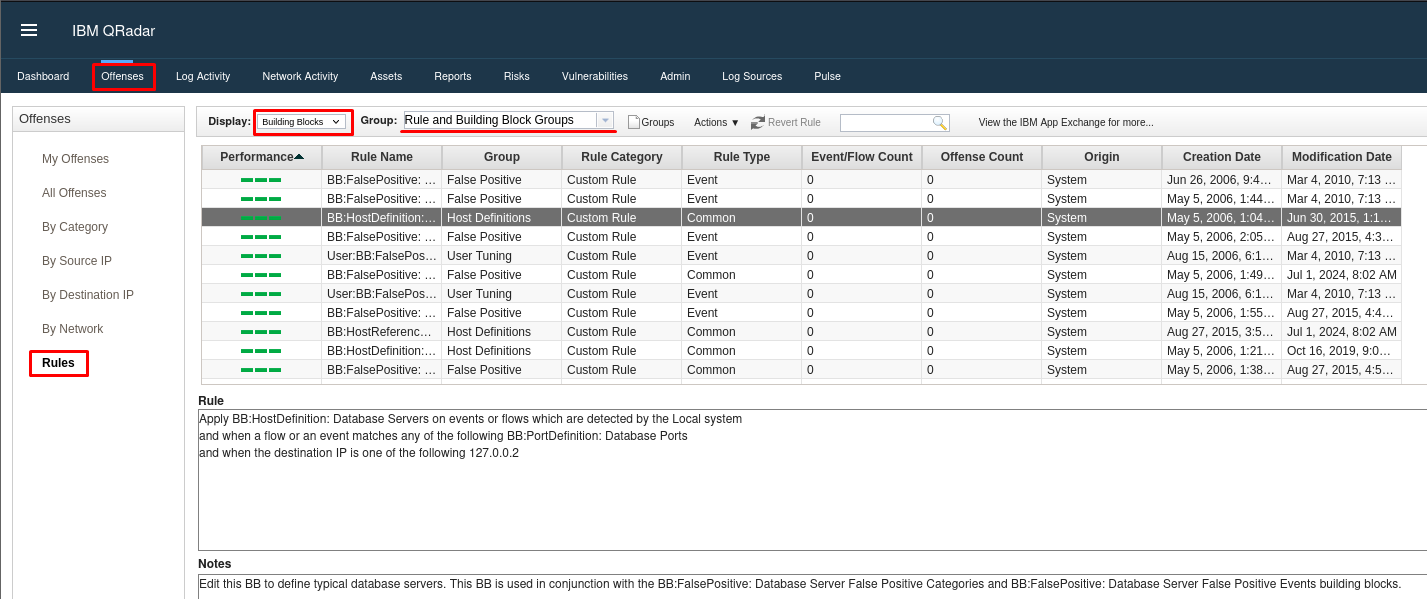Sort by Modification Date column header
Image resolution: width=1427 pixels, height=599 pixels.
pos(1342,157)
